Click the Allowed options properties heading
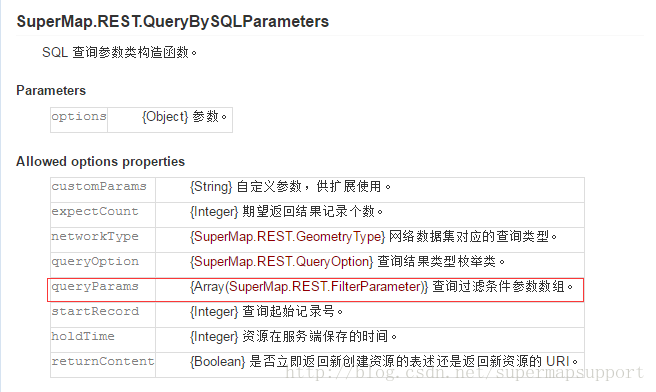This screenshot has height=392, width=656. 100,161
